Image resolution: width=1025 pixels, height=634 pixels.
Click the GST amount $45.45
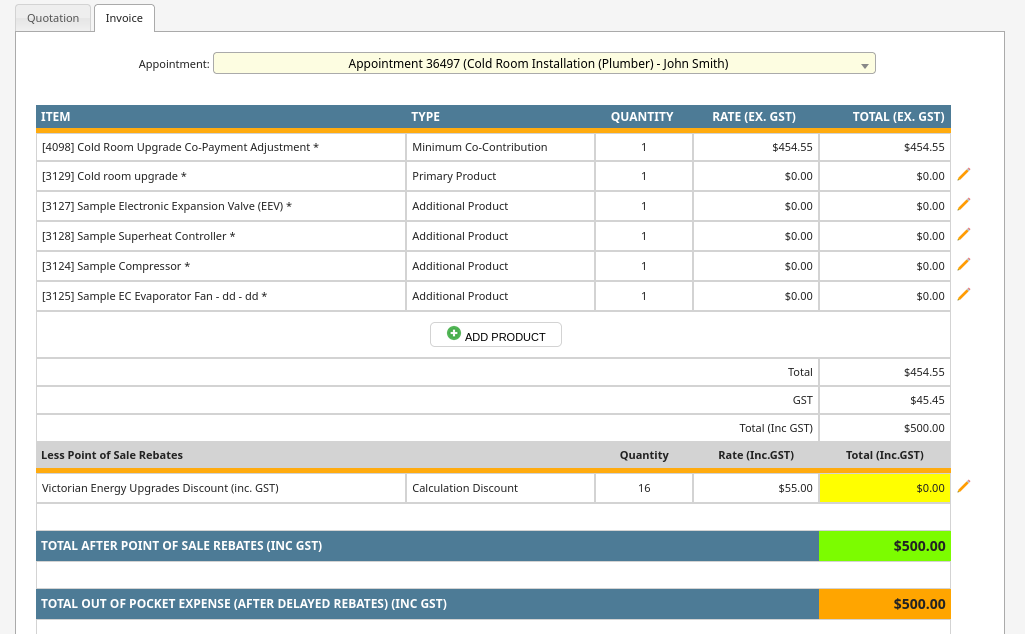coord(923,400)
